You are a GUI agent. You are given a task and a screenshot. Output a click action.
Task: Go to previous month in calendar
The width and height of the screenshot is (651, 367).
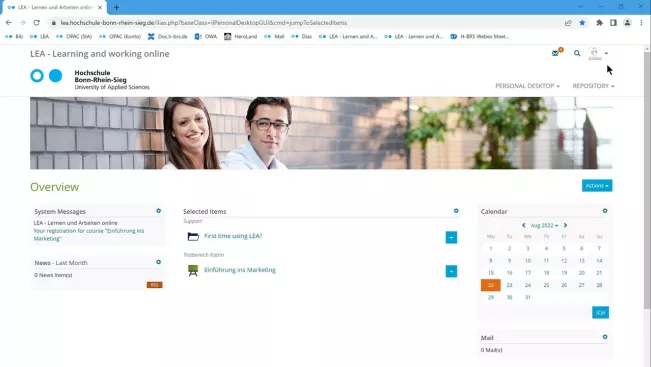coord(524,225)
